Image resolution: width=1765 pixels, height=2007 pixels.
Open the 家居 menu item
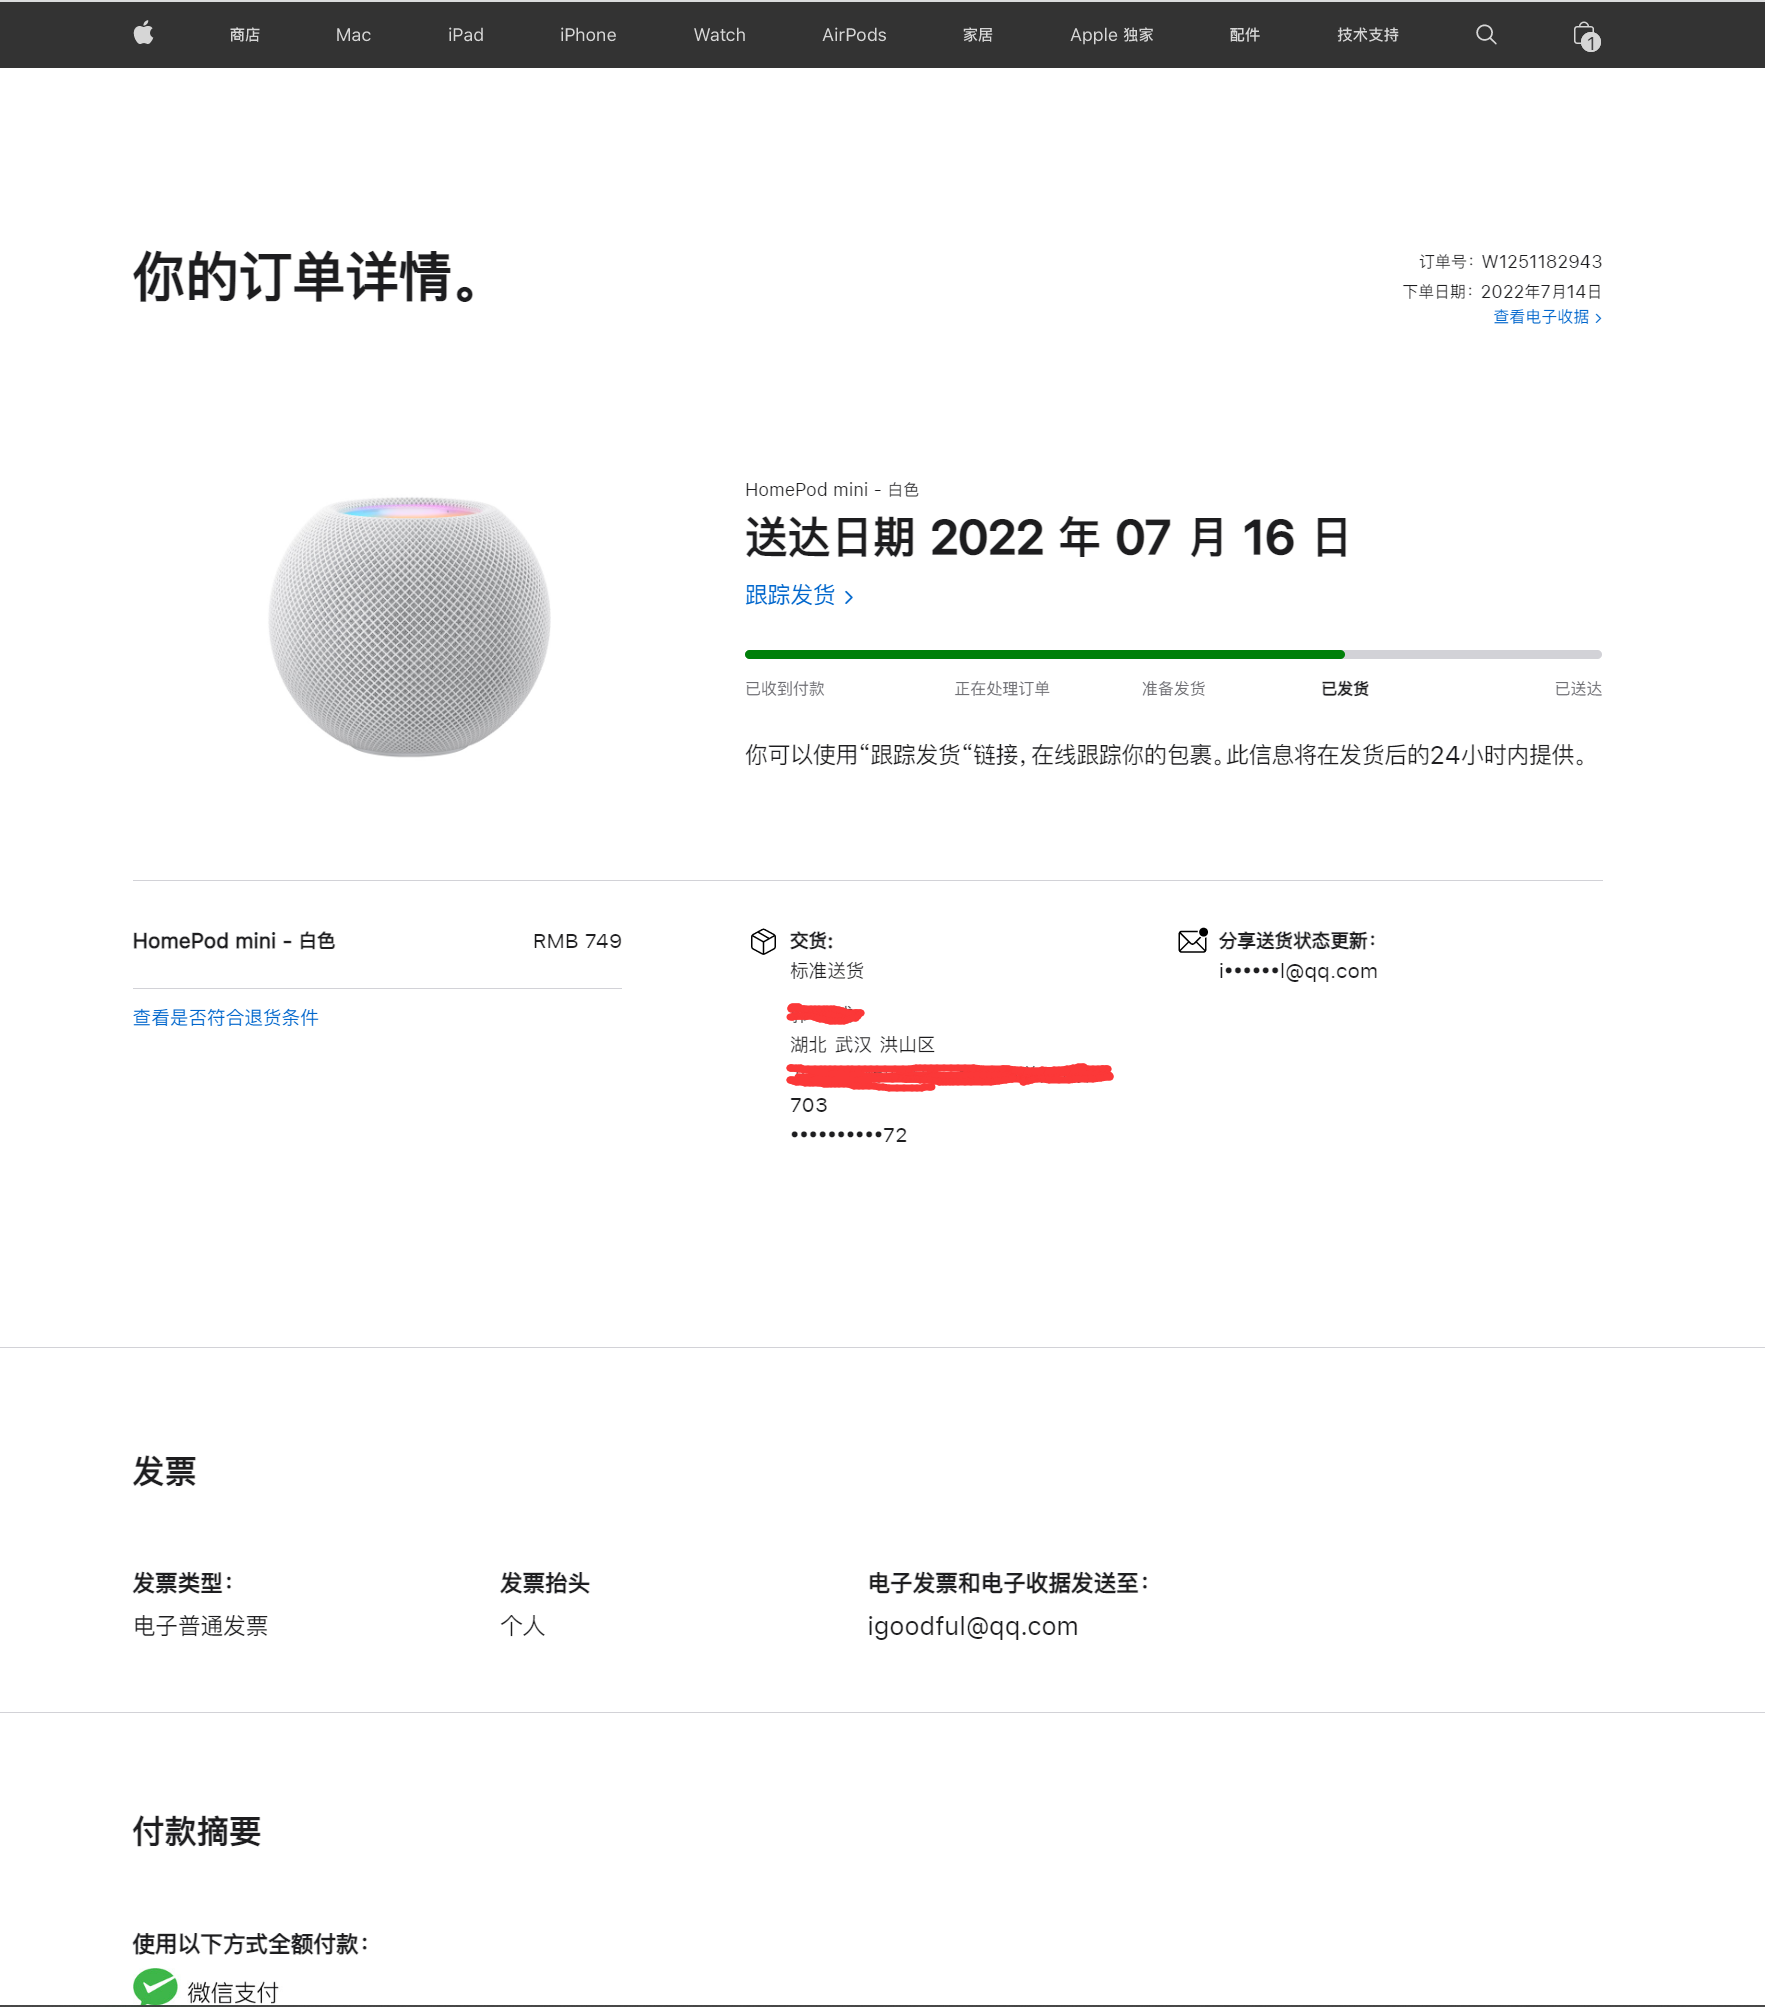pyautogui.click(x=978, y=35)
